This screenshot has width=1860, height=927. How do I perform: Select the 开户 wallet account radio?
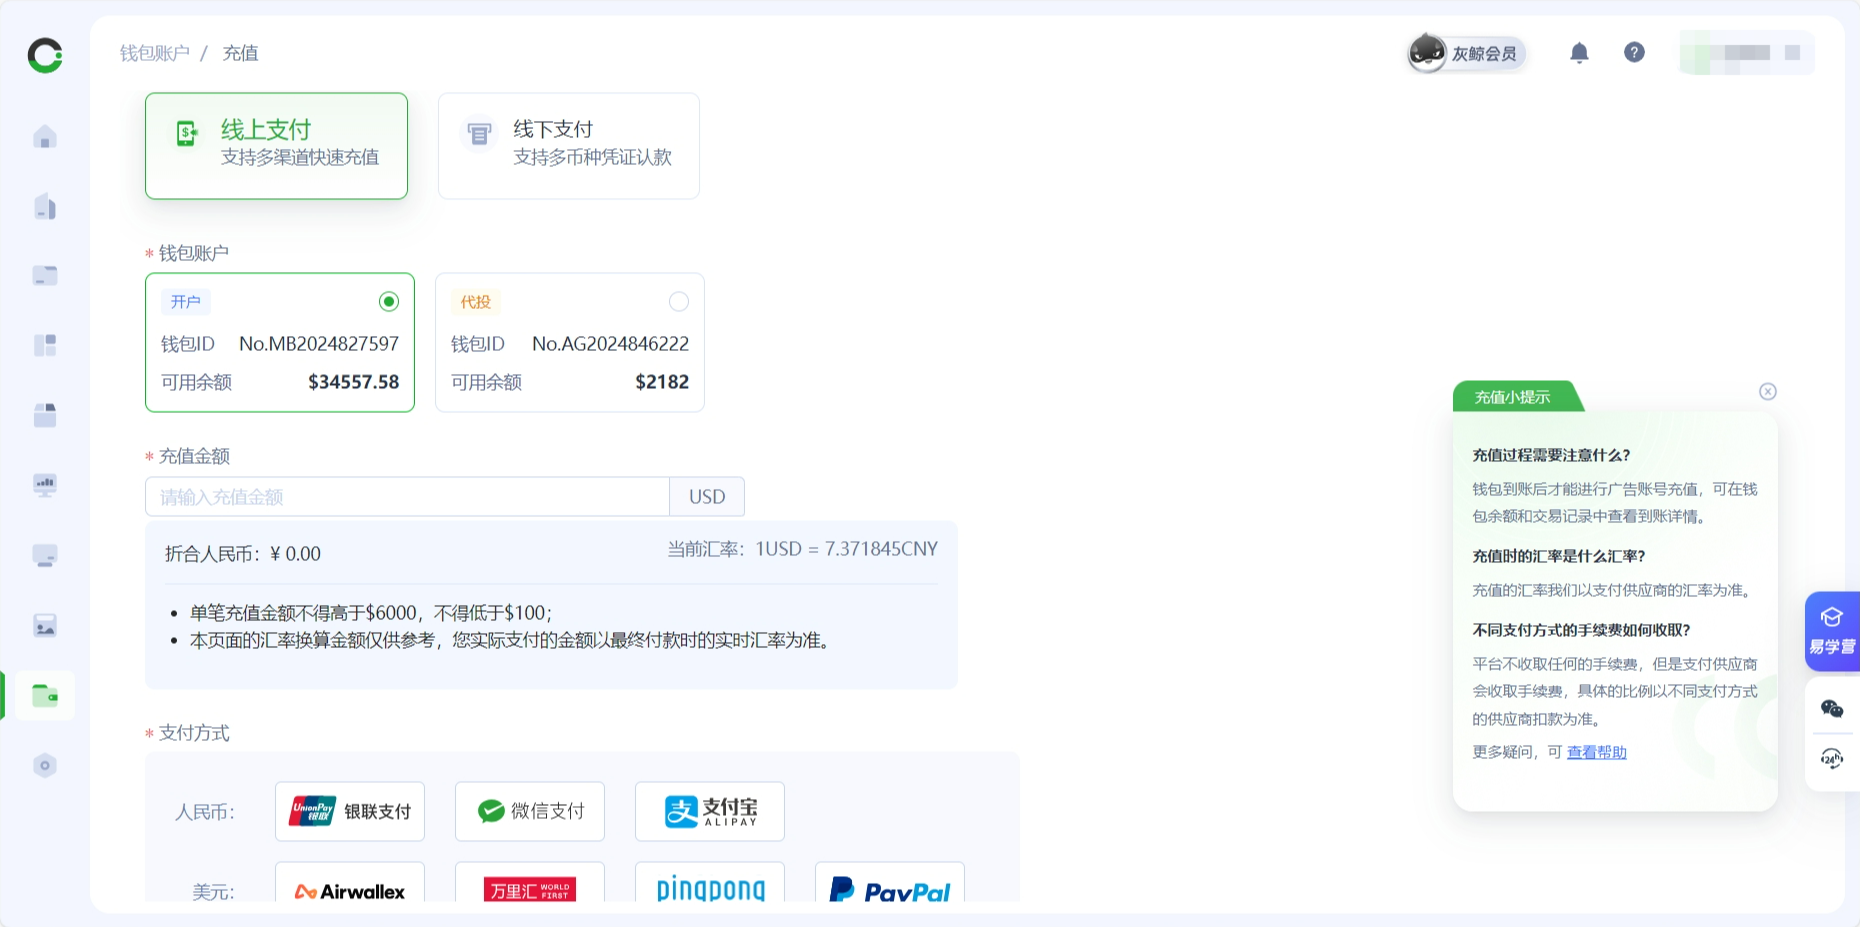pos(389,302)
